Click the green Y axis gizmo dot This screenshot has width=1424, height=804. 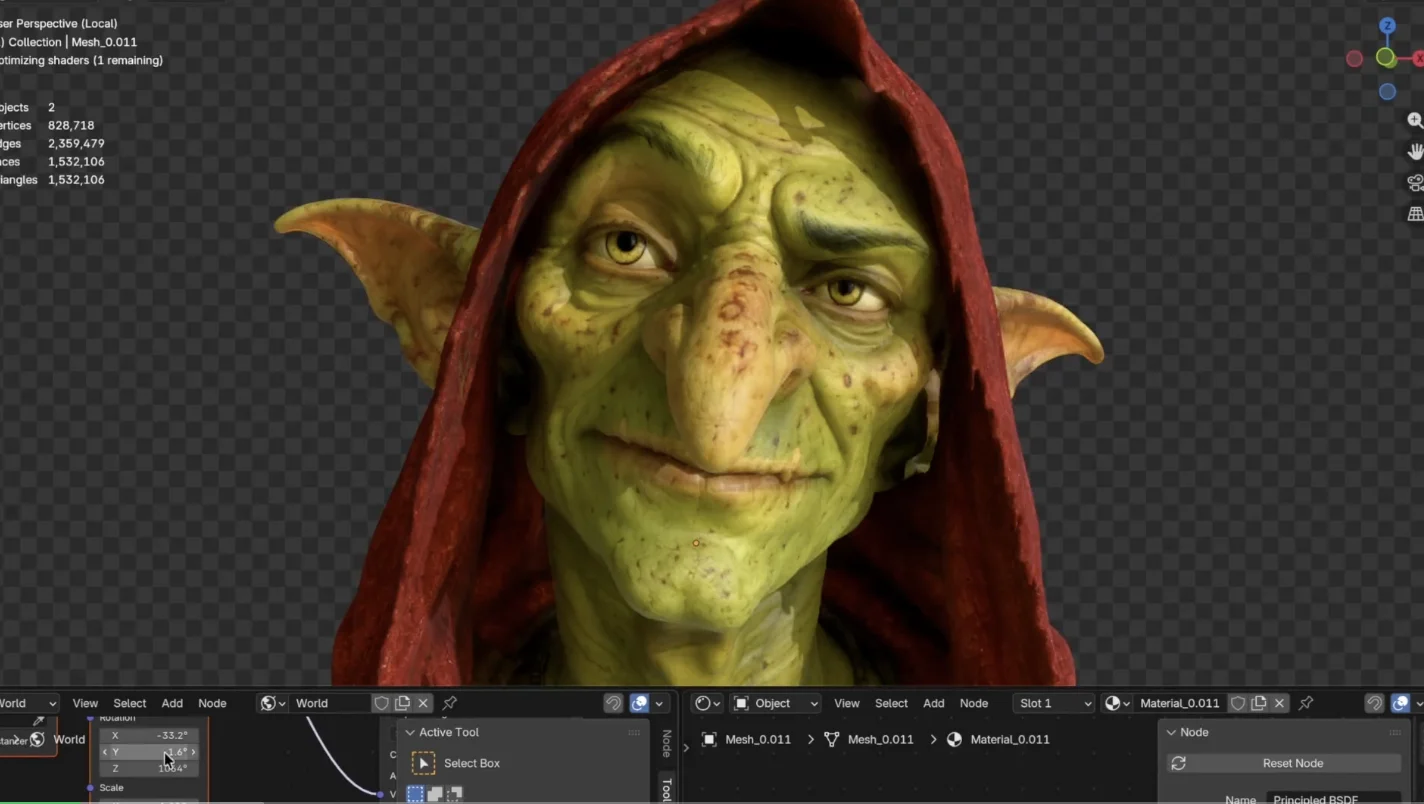pos(1385,58)
